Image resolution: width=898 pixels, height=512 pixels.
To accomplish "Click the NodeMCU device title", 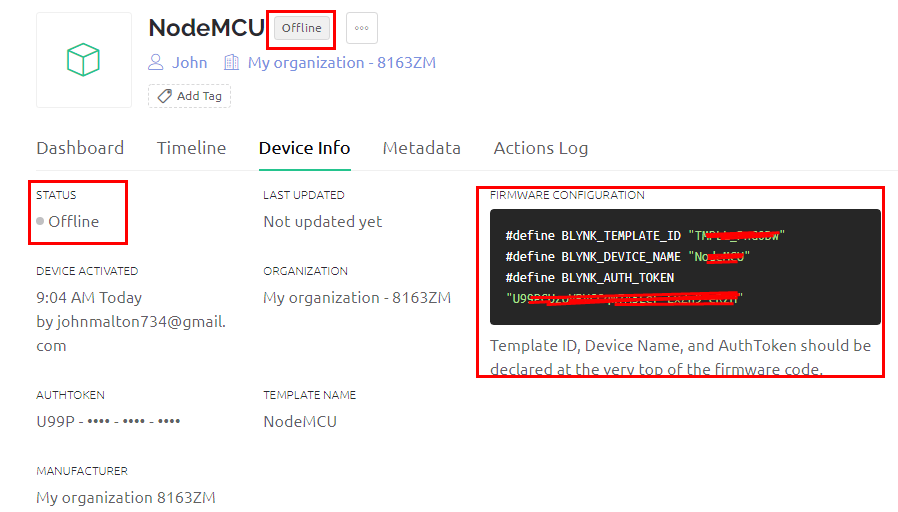I will [x=206, y=28].
